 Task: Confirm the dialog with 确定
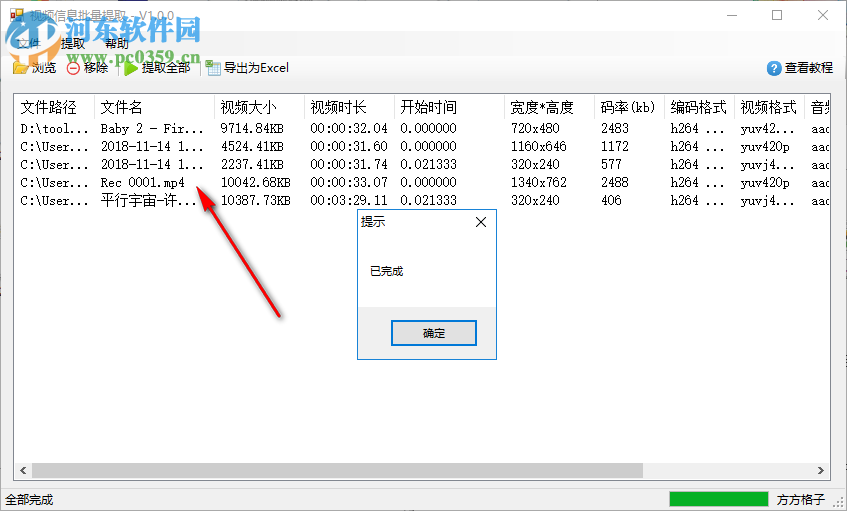[x=434, y=333]
